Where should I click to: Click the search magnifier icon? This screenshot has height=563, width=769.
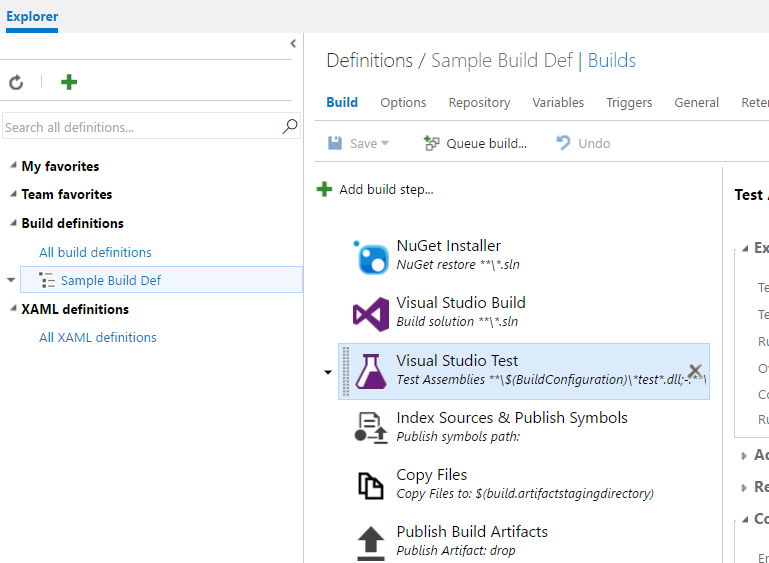[x=290, y=126]
